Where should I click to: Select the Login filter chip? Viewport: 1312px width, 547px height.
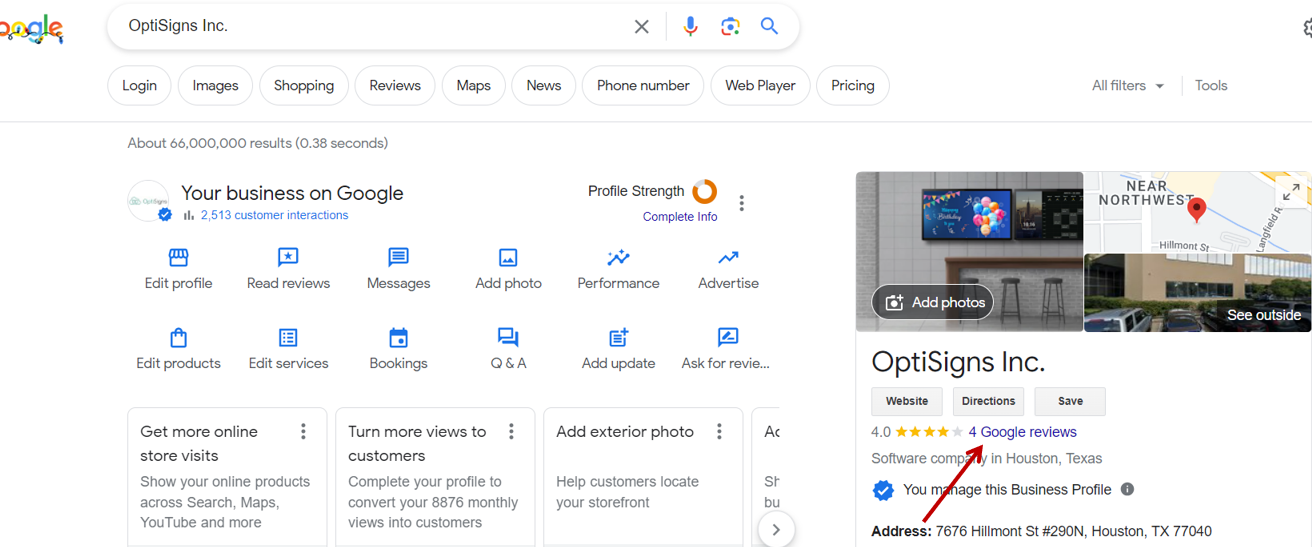click(139, 86)
